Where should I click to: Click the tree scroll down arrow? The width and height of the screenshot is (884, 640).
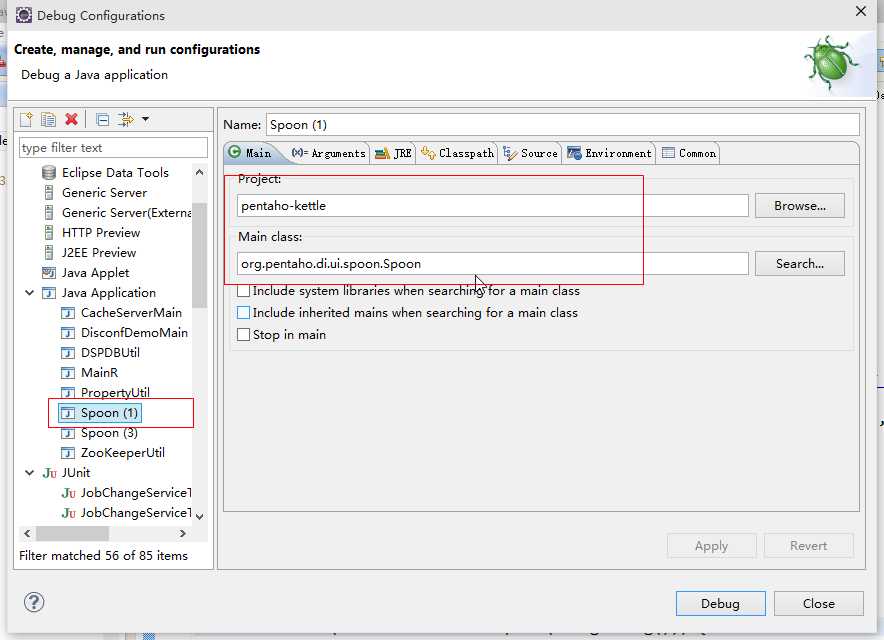tap(200, 516)
